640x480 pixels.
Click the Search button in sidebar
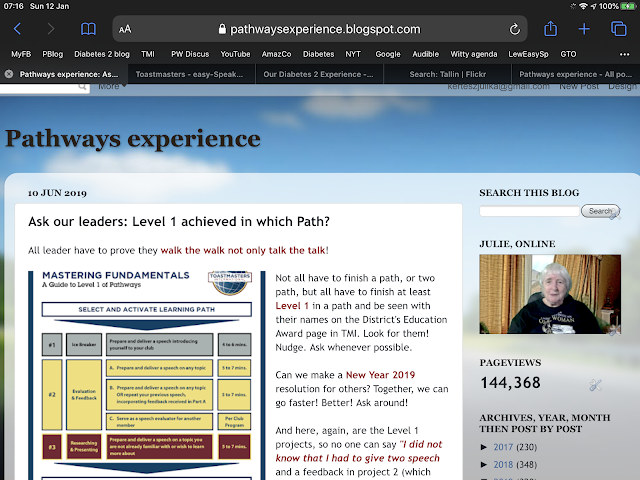(600, 211)
